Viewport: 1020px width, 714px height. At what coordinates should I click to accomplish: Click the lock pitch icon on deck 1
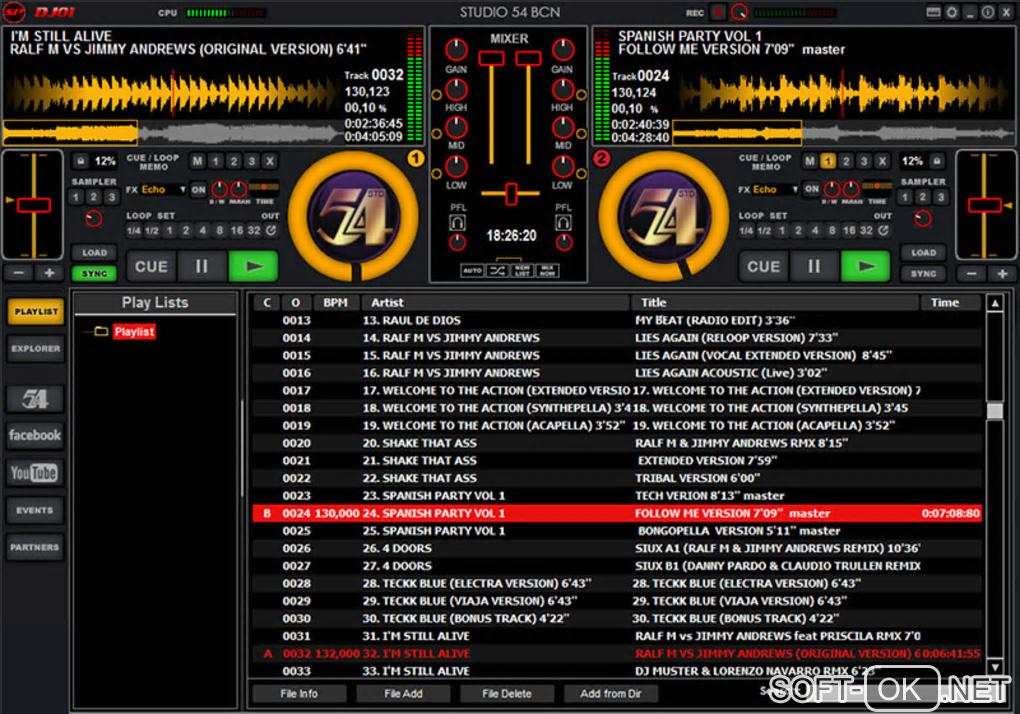[x=81, y=161]
